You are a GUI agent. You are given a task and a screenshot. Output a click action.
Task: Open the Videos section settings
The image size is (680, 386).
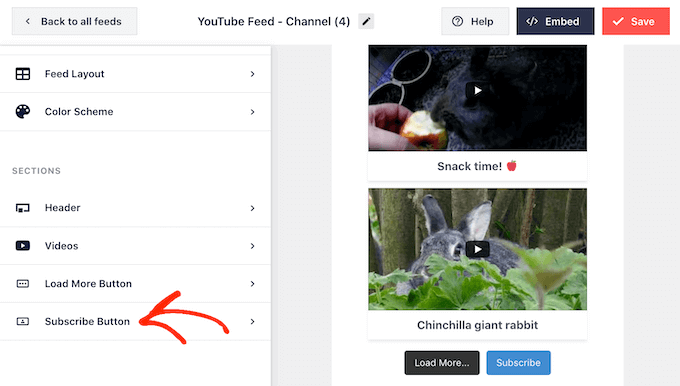coord(135,245)
